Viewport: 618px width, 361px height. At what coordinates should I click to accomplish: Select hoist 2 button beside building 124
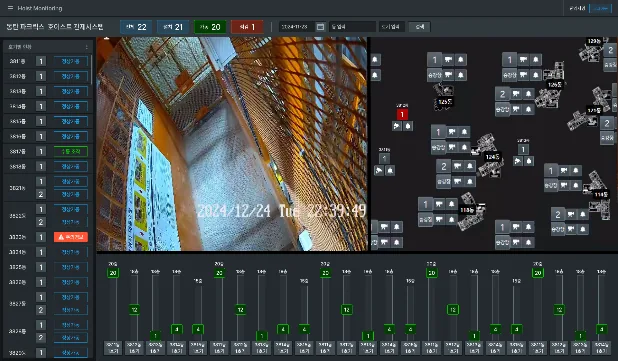coord(444,166)
